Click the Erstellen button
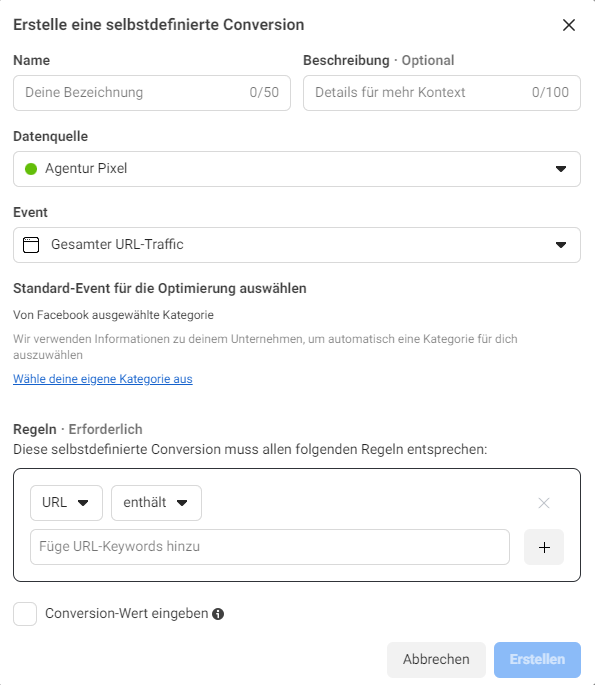Viewport: 595px width, 685px height. pos(537,659)
